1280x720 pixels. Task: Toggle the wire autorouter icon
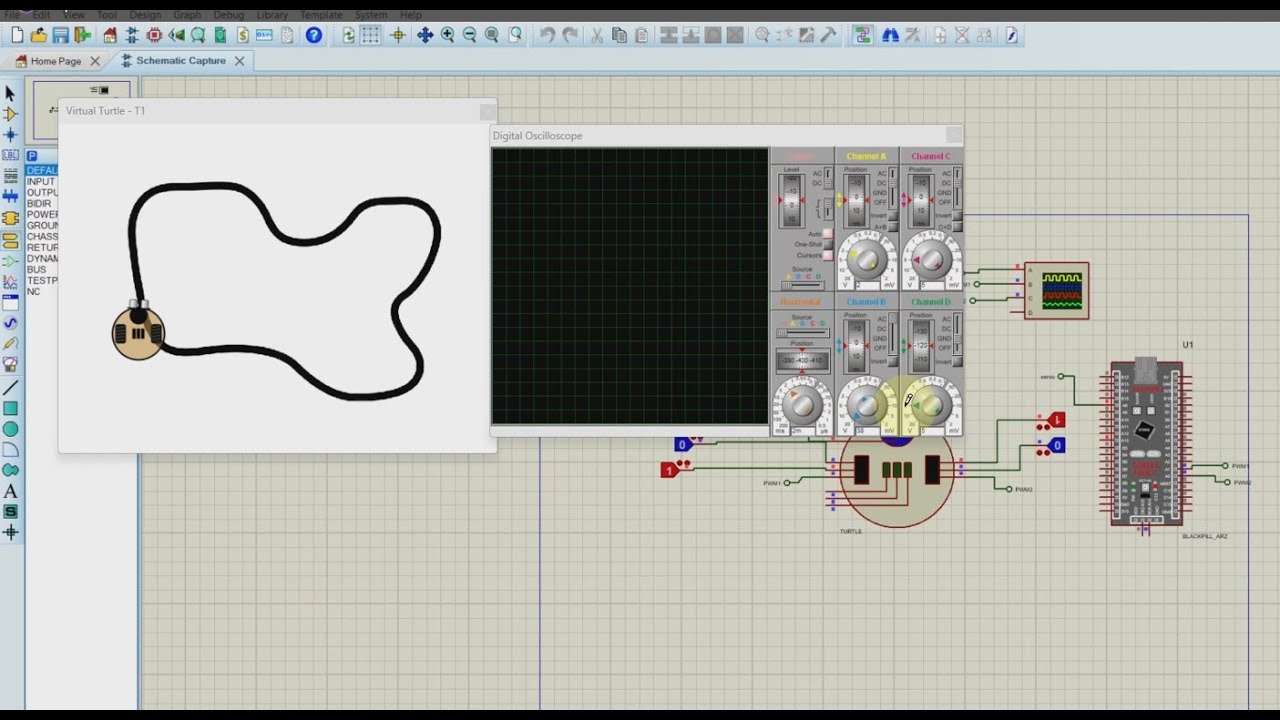pyautogui.click(x=864, y=35)
